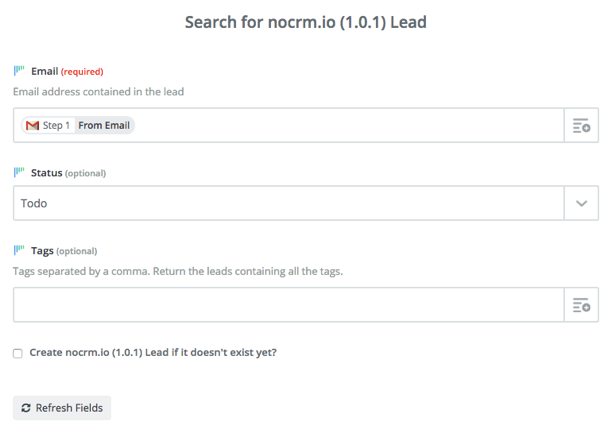Click the nocrm.io icon beside Status label
Viewport: 612px width, 441px height.
[19, 173]
